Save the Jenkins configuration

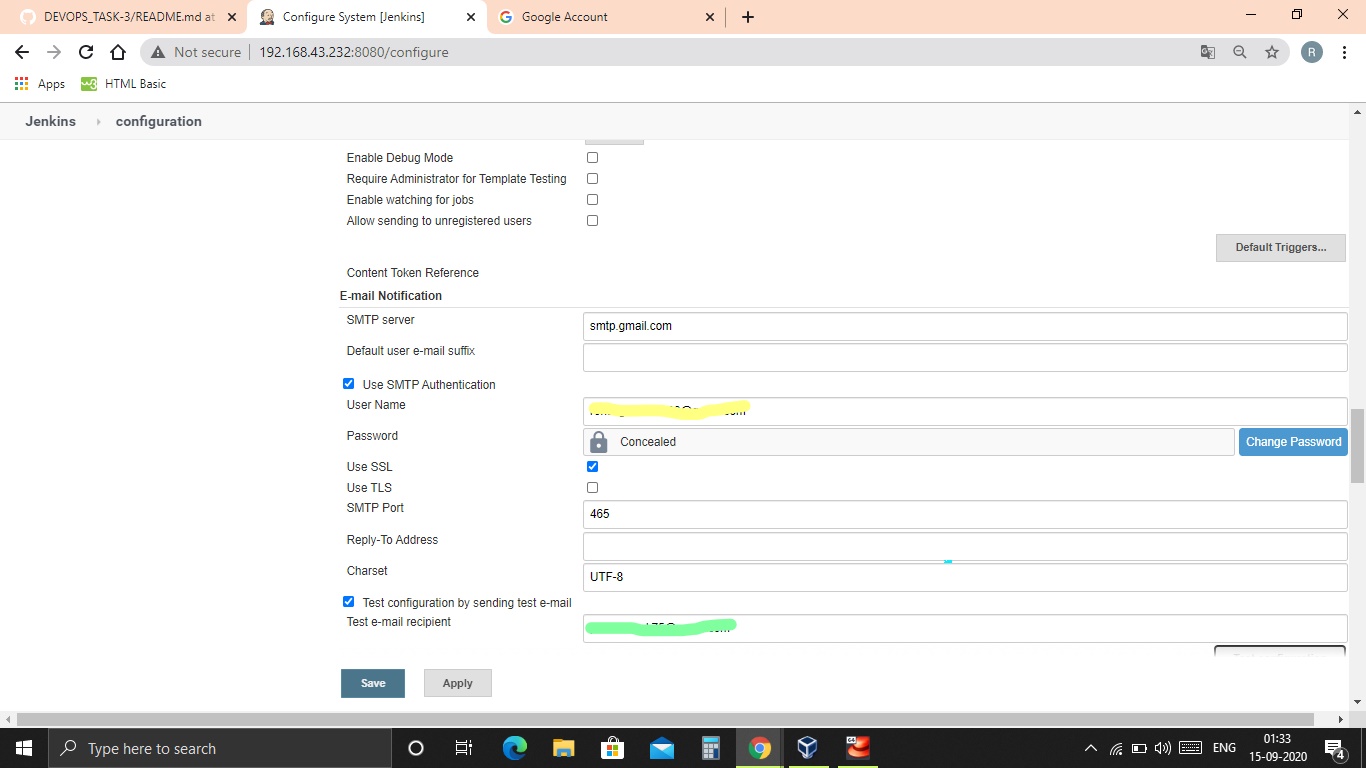(x=373, y=683)
